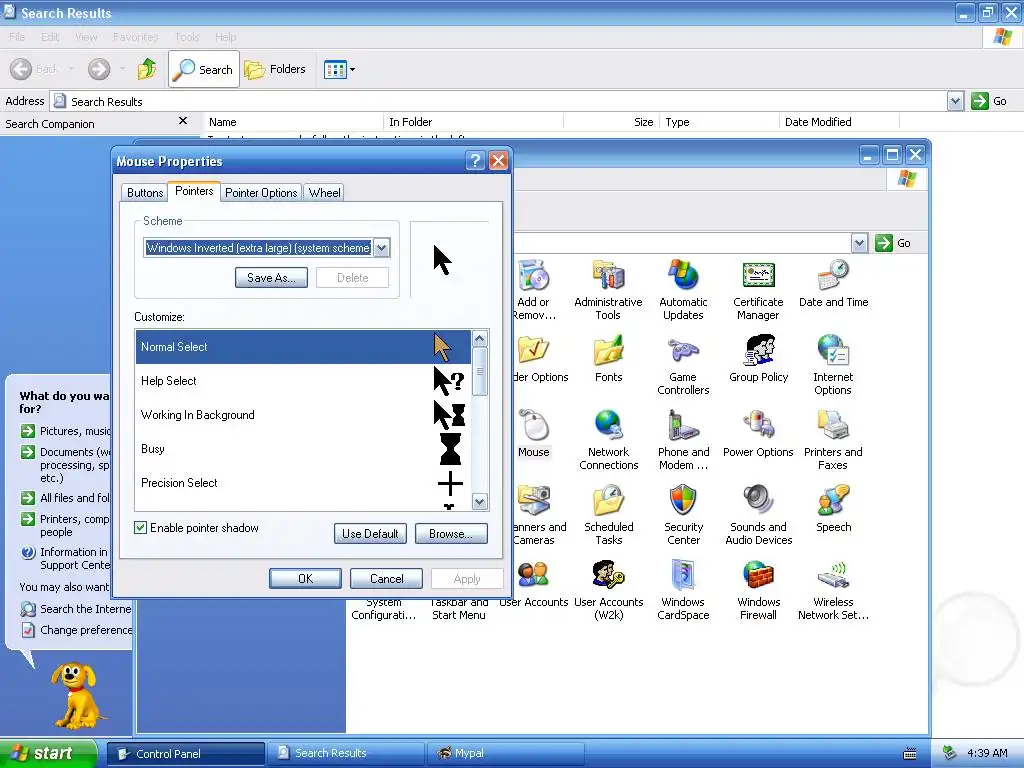This screenshot has height=768, width=1024.
Task: Open the Views toolbar button
Action: tap(340, 69)
